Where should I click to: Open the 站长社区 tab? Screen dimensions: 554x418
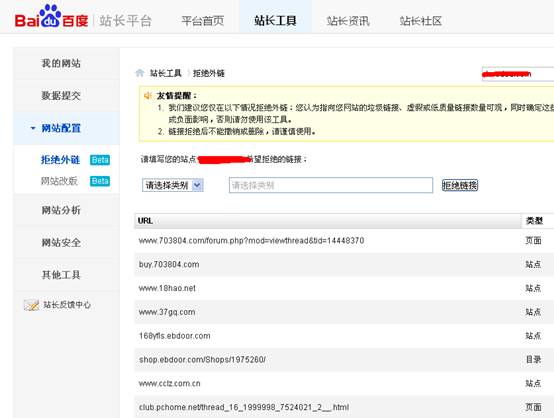[x=420, y=21]
